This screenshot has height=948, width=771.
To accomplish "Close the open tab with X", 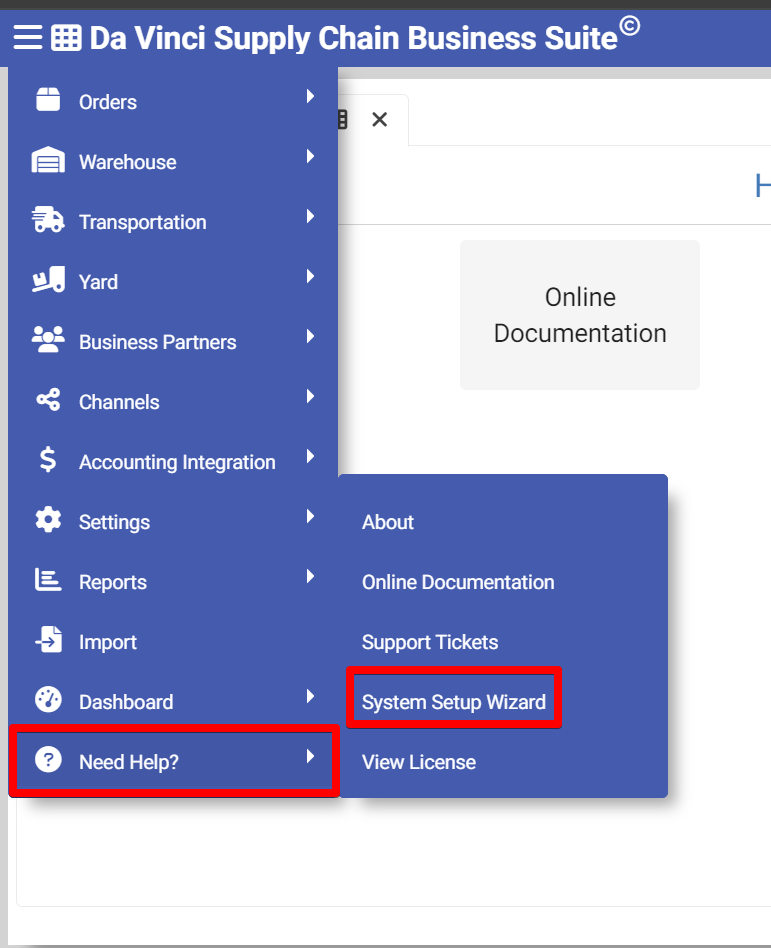I will click(x=379, y=119).
